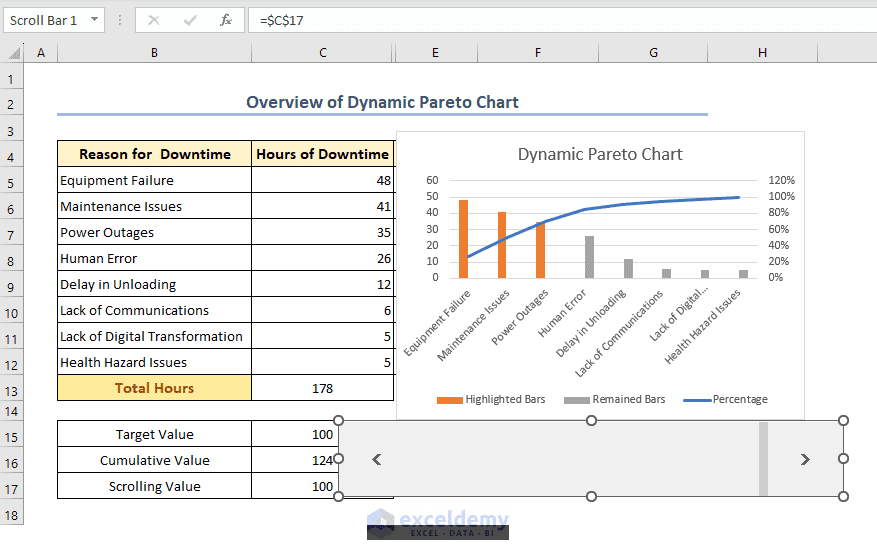Viewport: 877px width, 555px height.
Task: Click the scroll bar track area
Action: click(570, 459)
